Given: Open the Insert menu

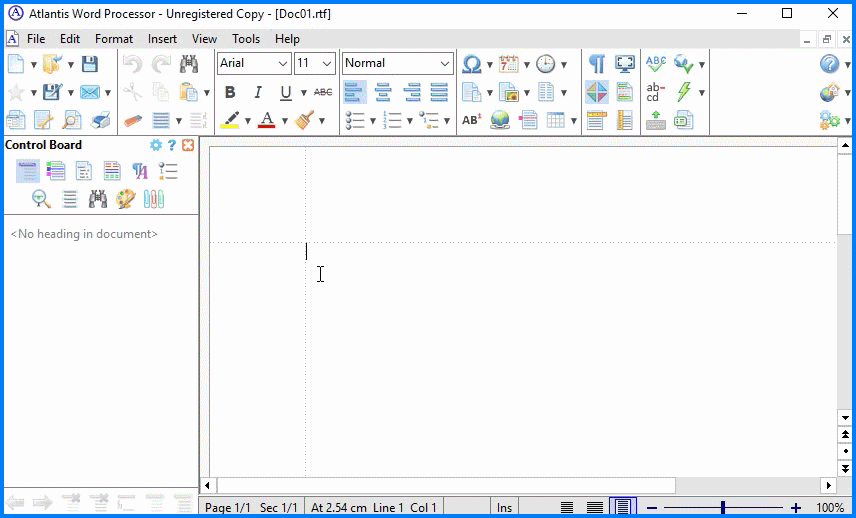Looking at the screenshot, I should (x=162, y=39).
